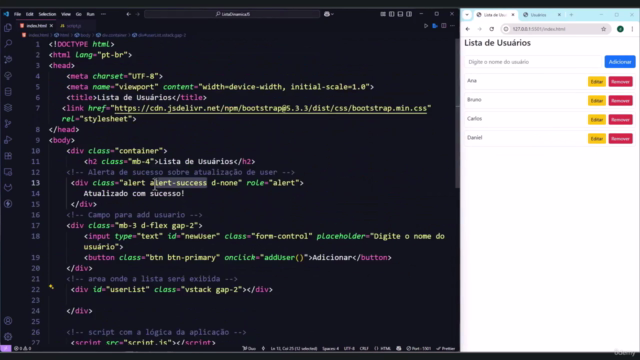Reload the page in the browser
This screenshot has width=640, height=360.
(x=491, y=29)
